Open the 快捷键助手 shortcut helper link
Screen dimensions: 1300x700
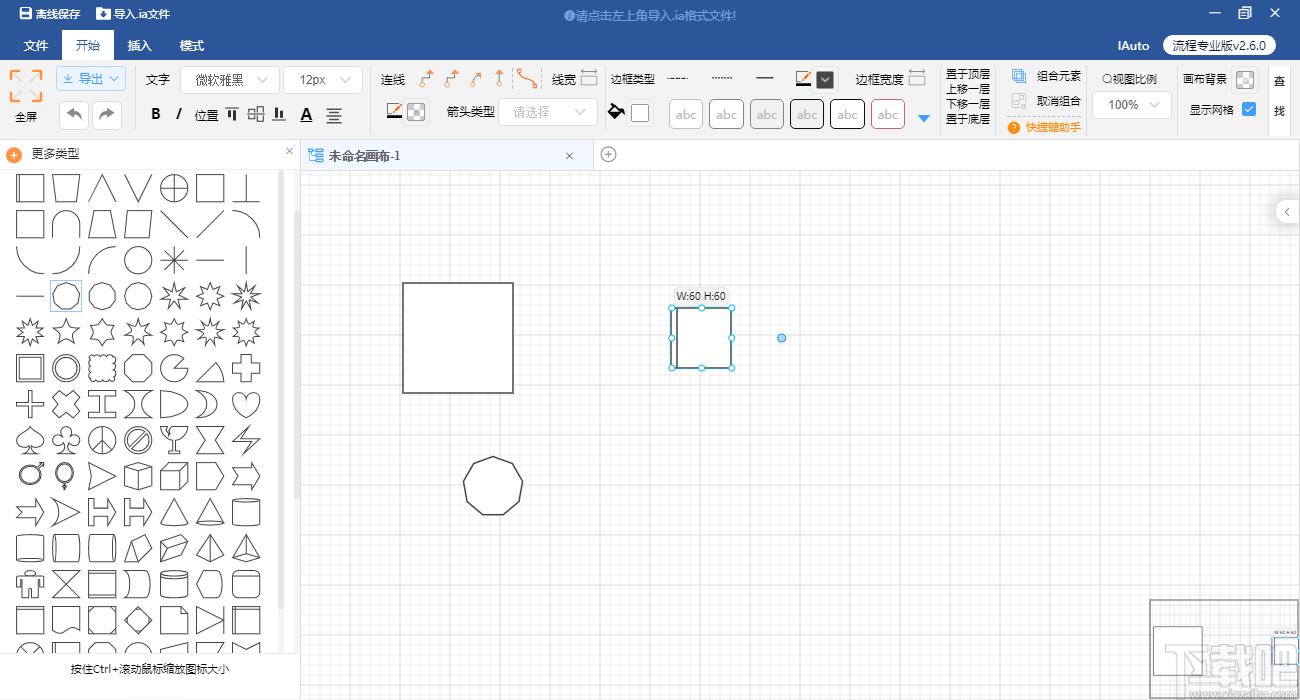click(1045, 127)
